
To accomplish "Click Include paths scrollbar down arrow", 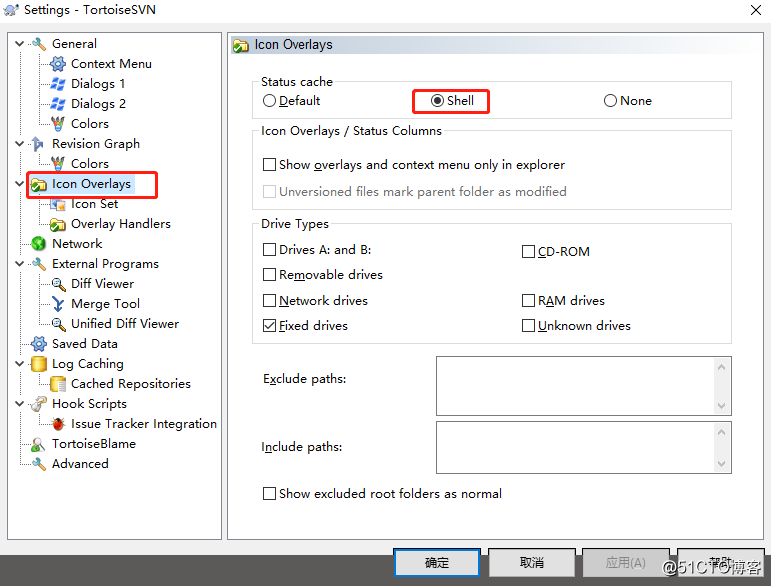I will coord(721,464).
